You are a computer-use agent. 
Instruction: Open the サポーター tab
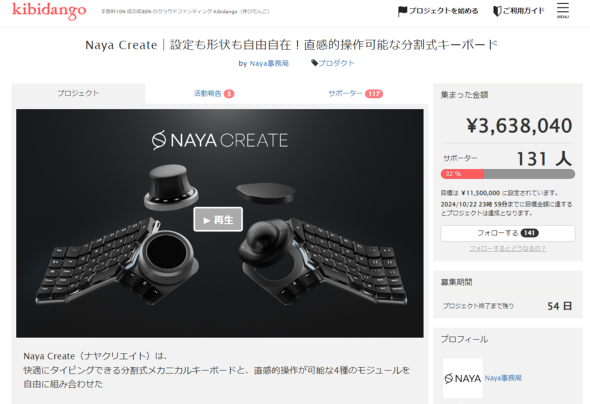pos(355,93)
